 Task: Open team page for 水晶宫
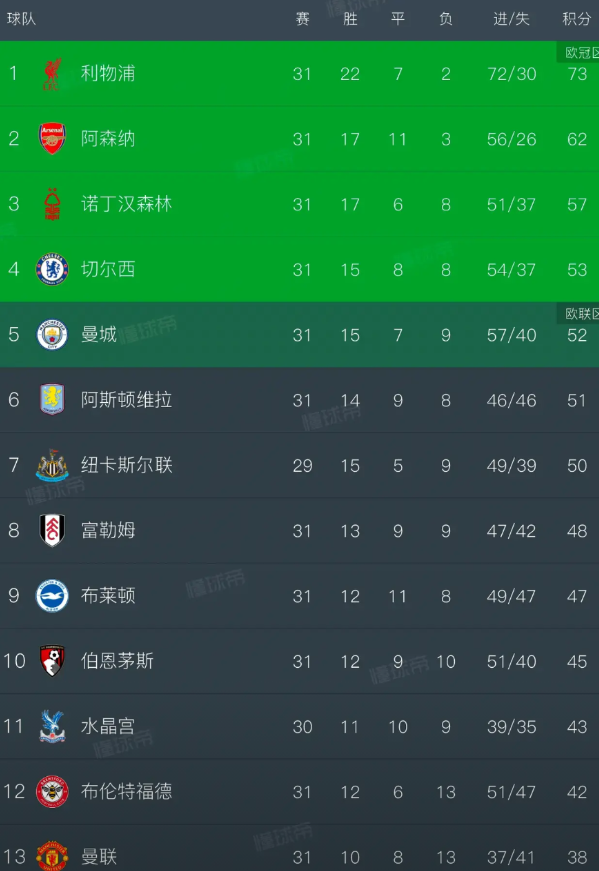[108, 726]
